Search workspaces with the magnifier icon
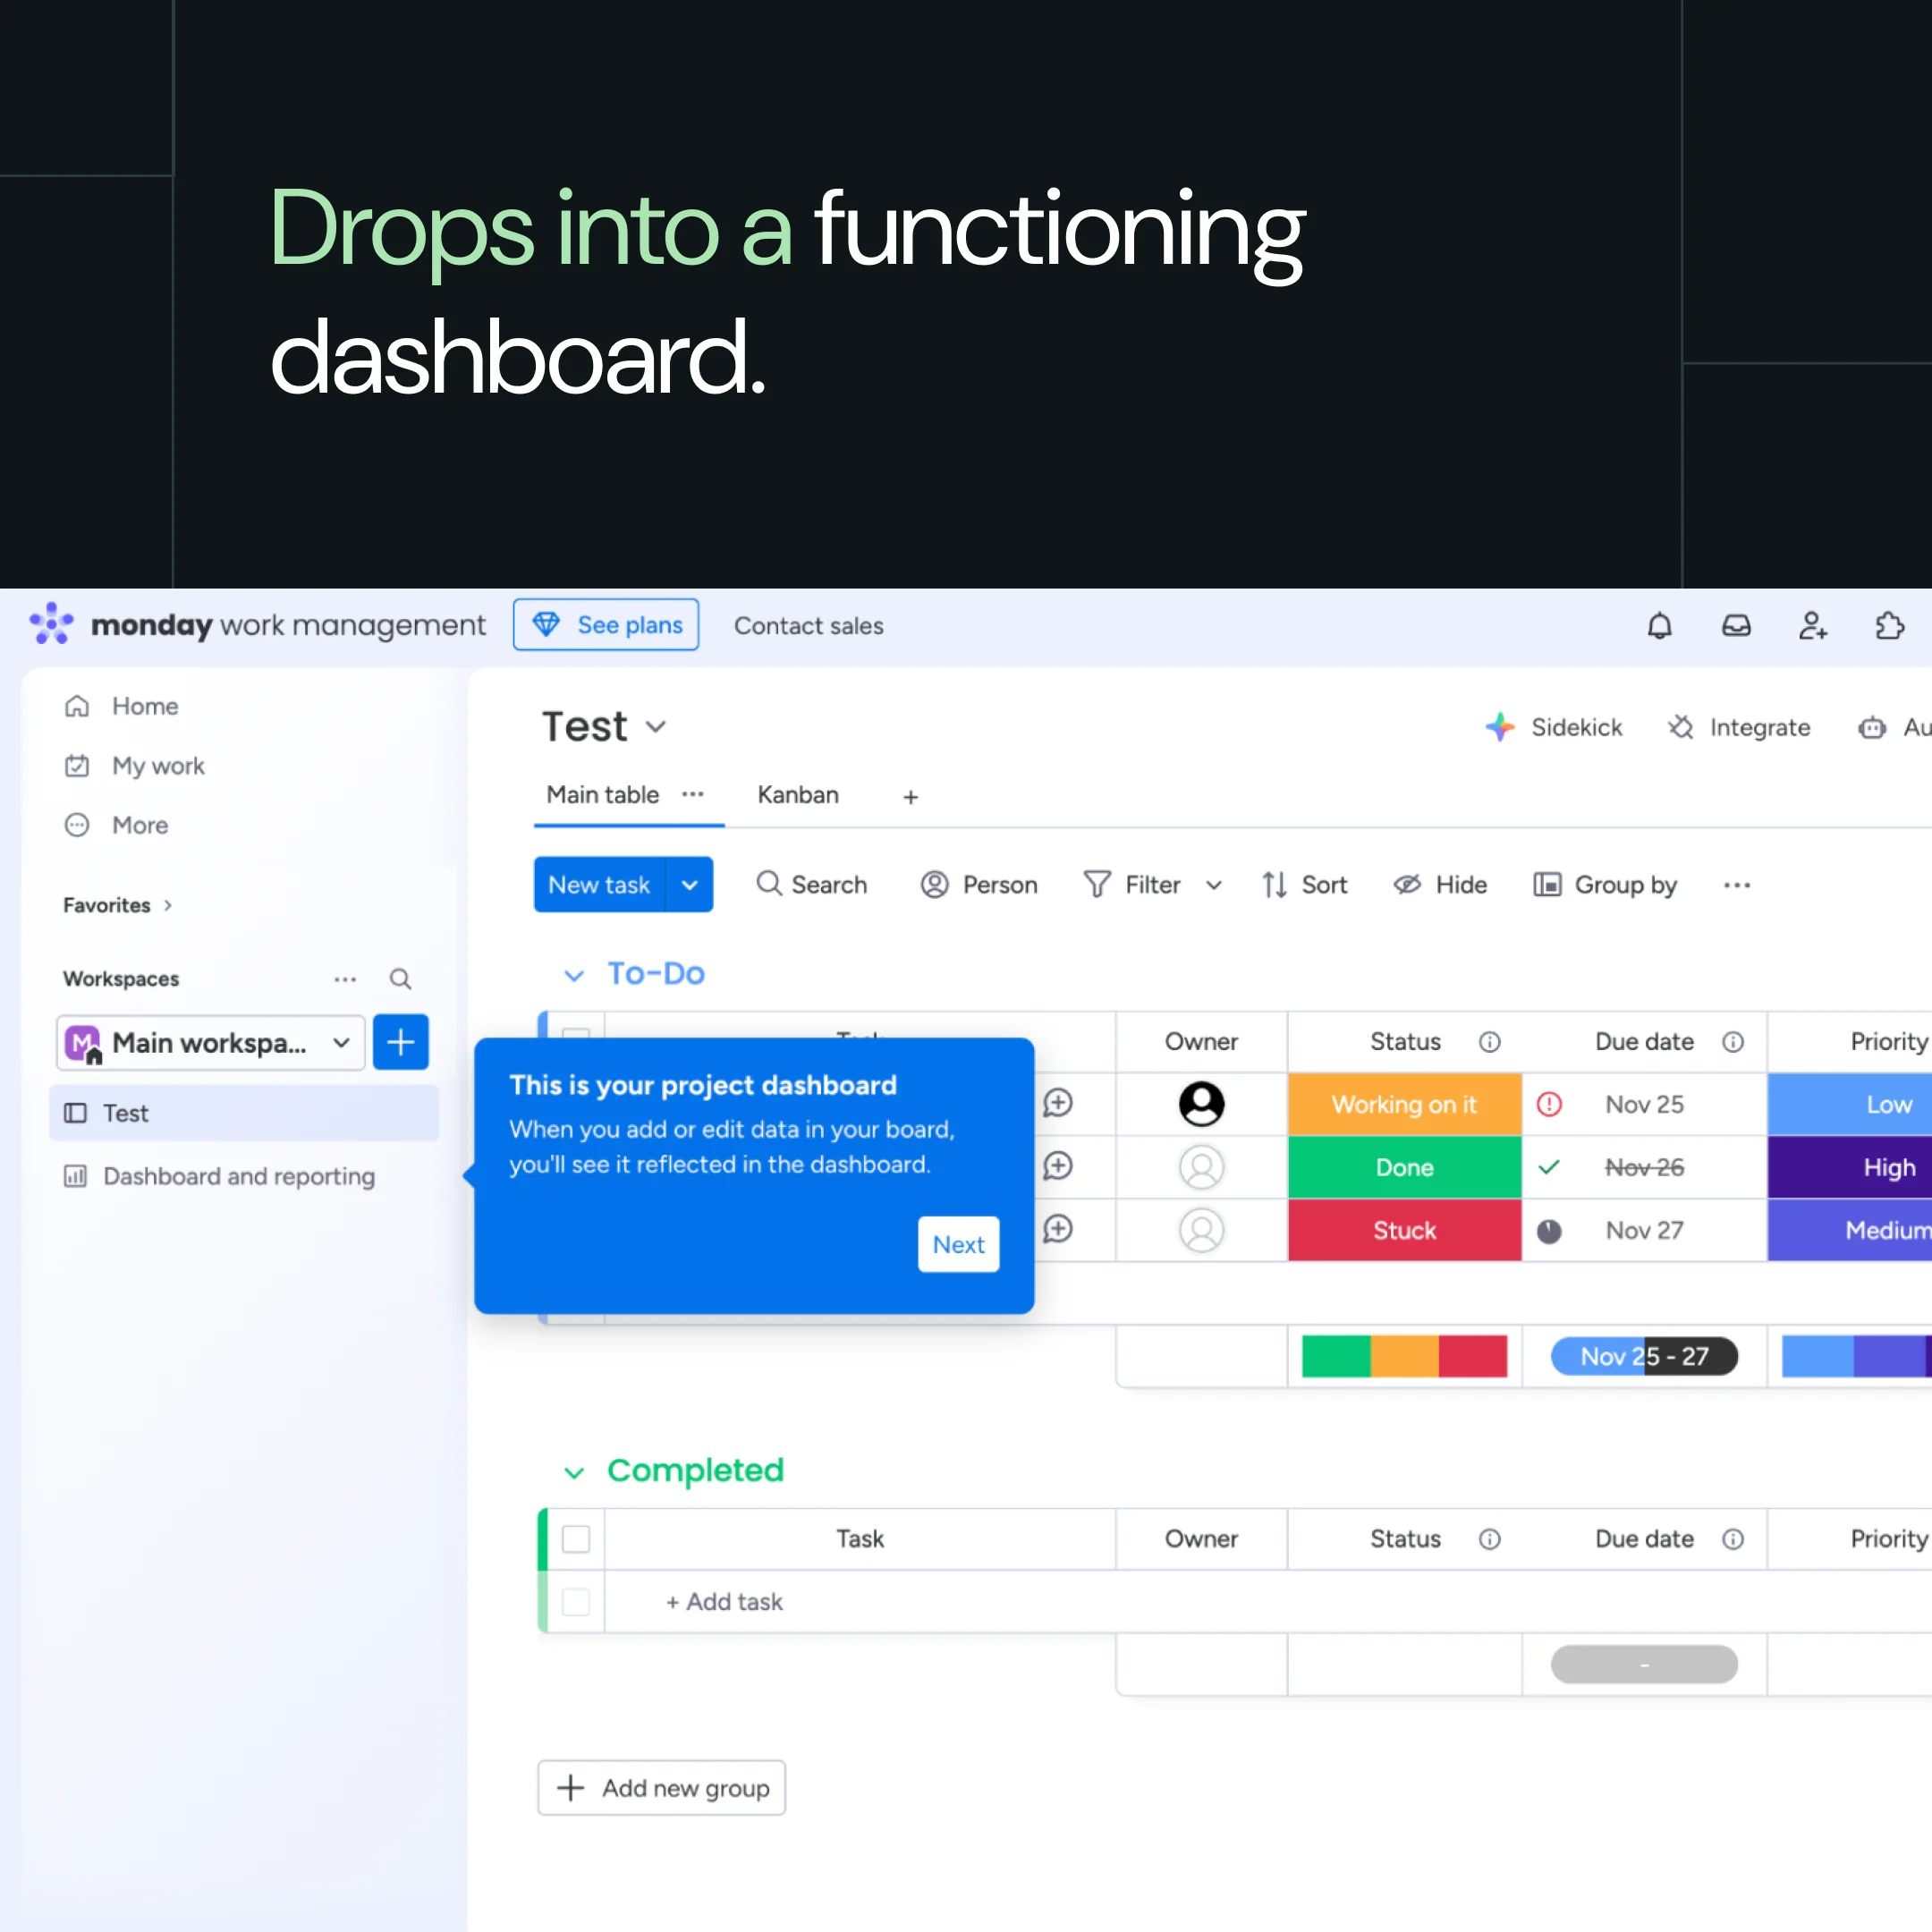 click(400, 979)
